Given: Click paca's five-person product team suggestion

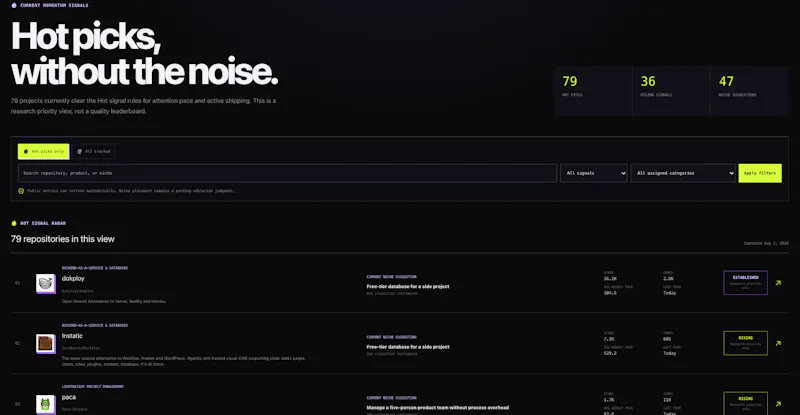Looking at the screenshot, I should point(437,407).
